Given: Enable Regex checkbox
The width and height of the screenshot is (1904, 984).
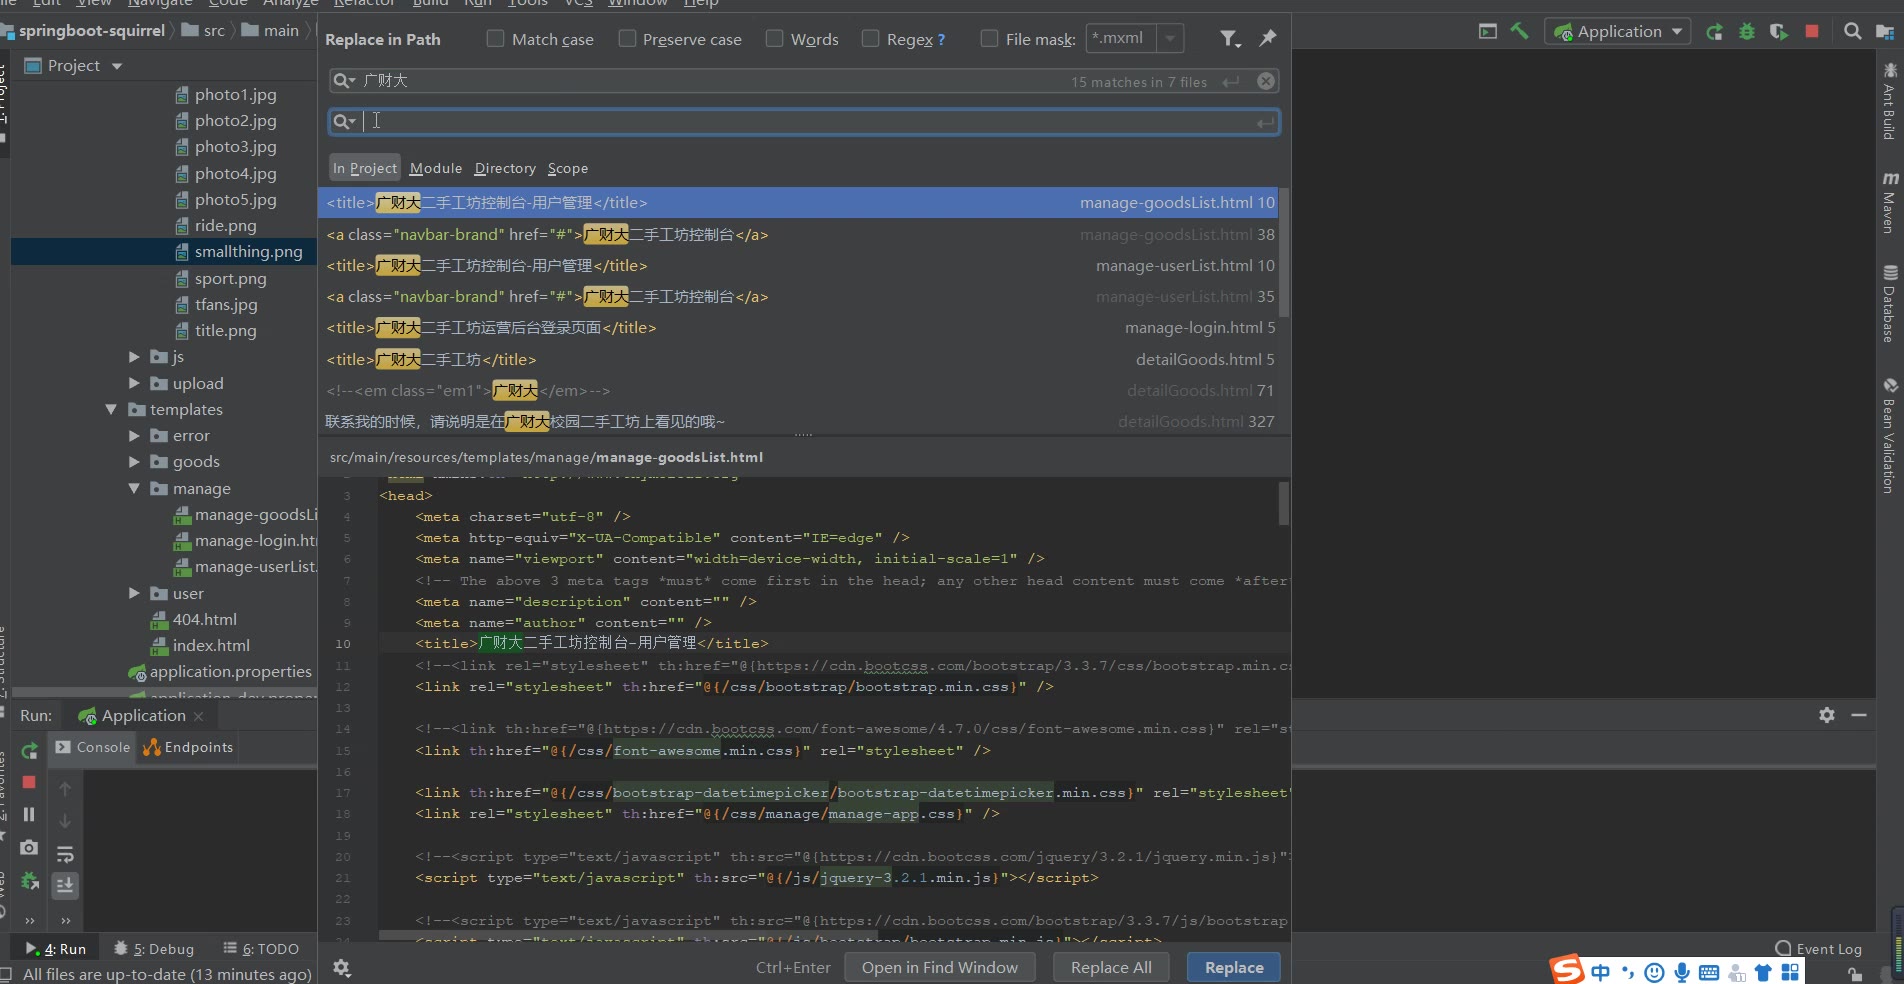Looking at the screenshot, I should [870, 39].
